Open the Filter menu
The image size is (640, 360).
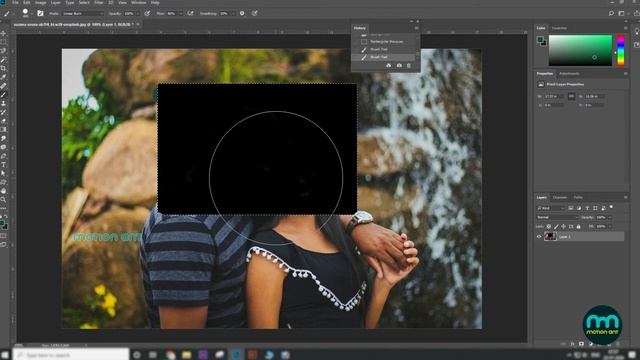click(99, 2)
